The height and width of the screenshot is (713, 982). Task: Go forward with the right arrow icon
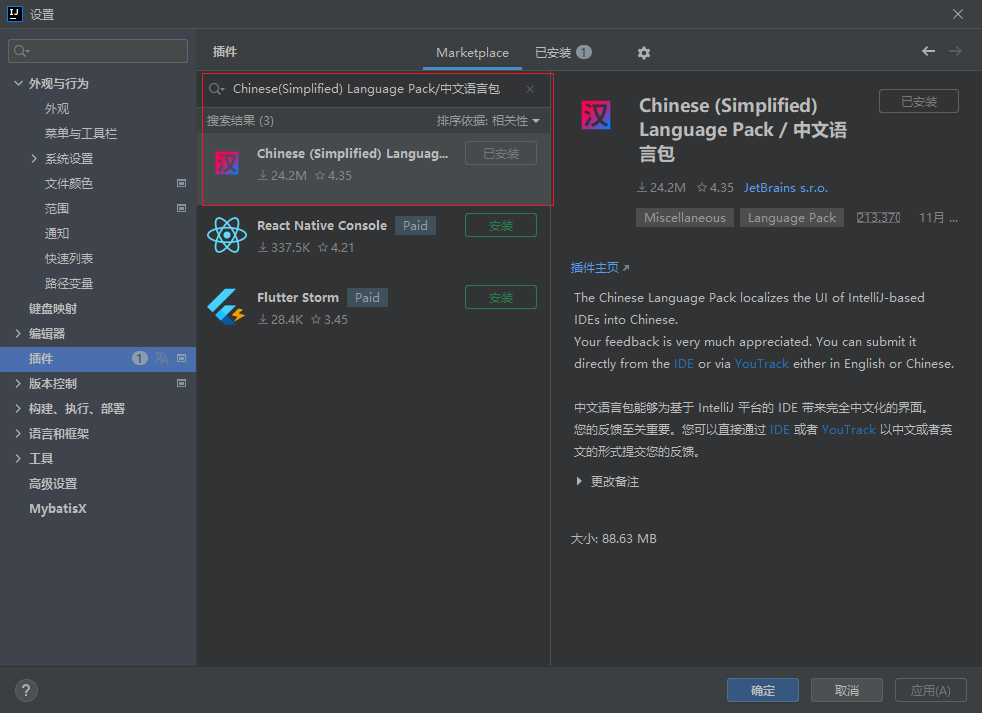954,51
